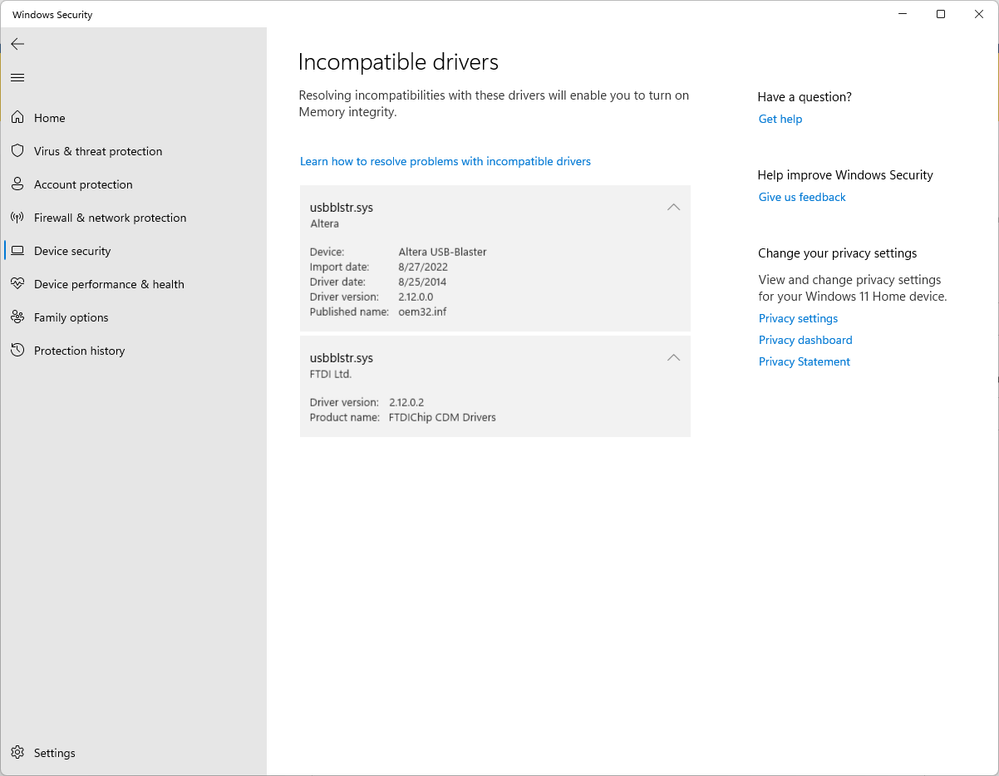The width and height of the screenshot is (999, 776).
Task: Open Settings via the gear icon
Action: tap(17, 753)
